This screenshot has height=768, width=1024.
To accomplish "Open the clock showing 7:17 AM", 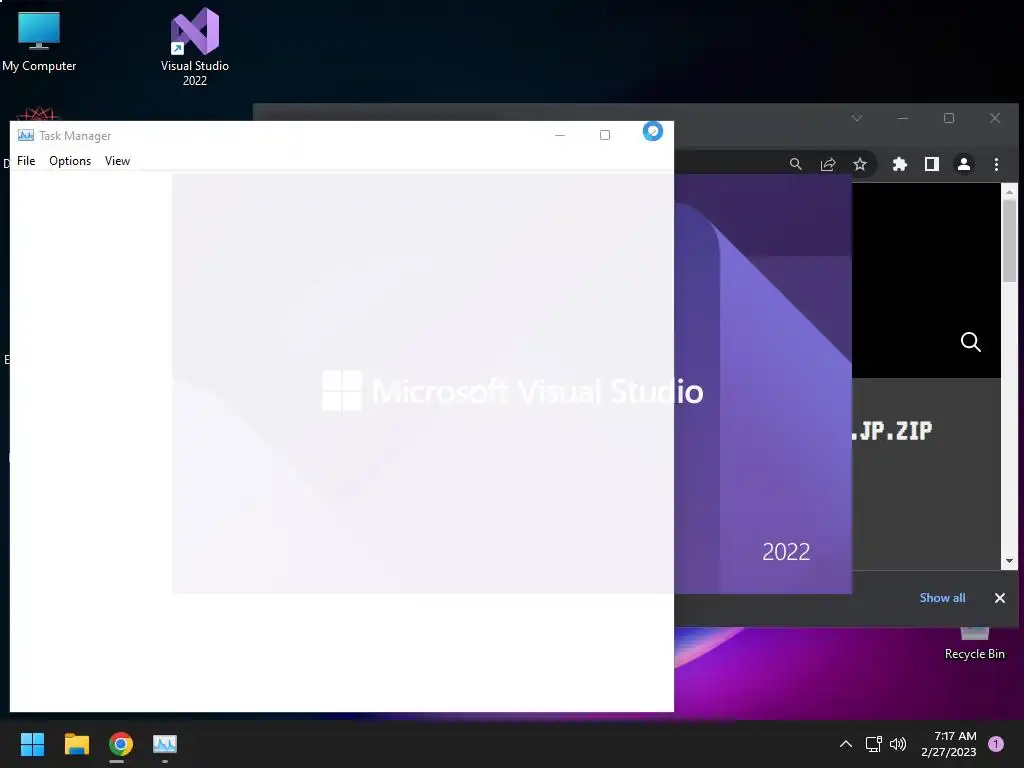I will point(949,744).
